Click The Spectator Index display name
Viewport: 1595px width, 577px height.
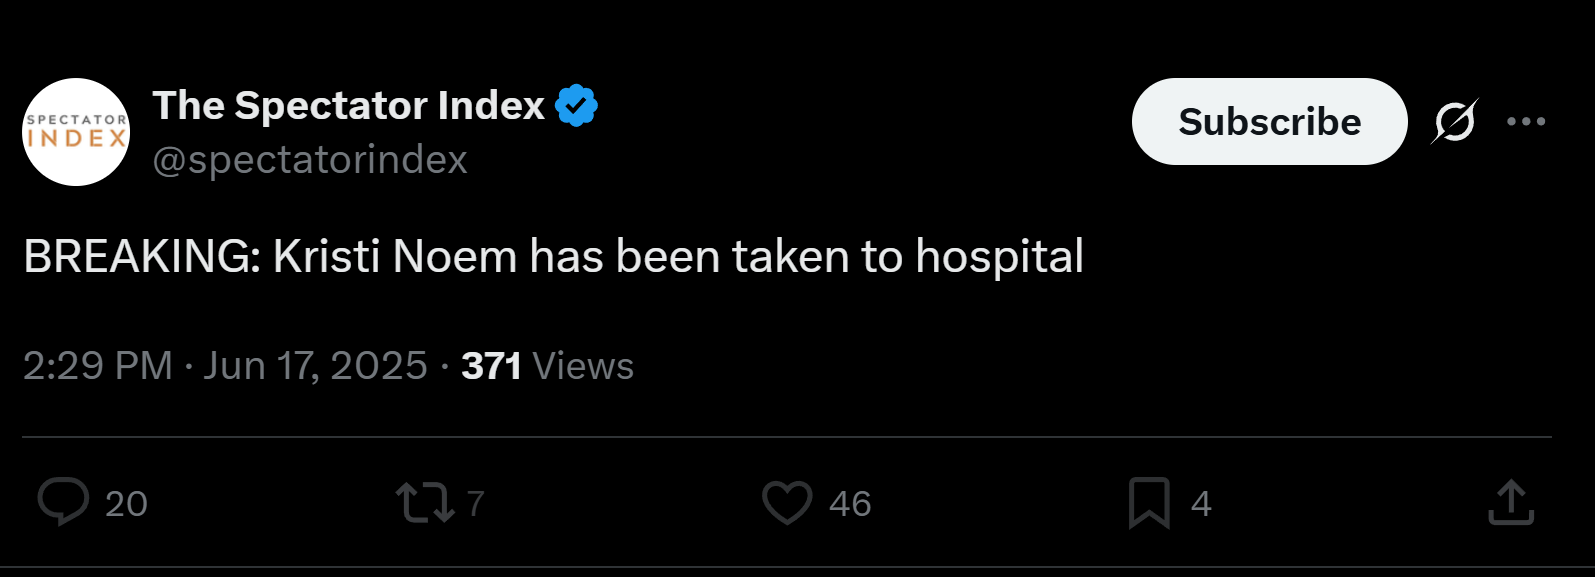(x=348, y=105)
